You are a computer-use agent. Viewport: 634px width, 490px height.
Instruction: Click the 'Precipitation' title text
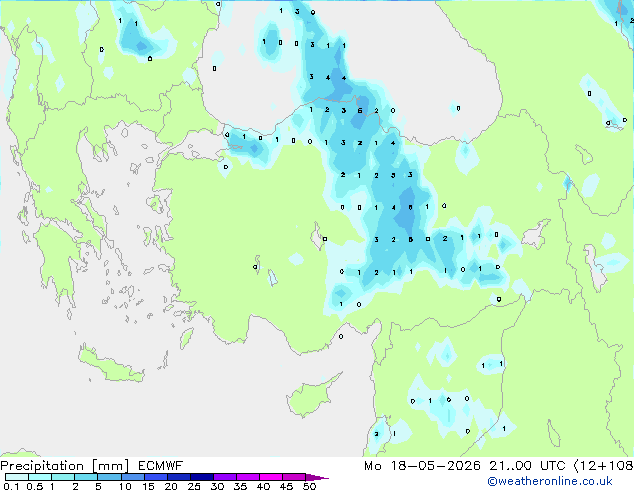point(42,466)
